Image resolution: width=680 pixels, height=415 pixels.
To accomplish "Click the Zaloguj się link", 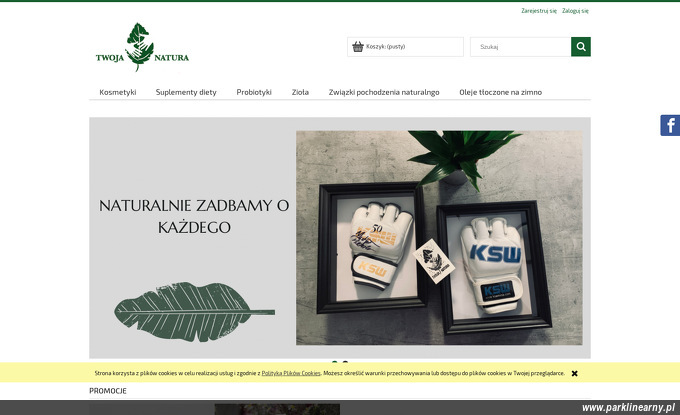I will [x=575, y=11].
